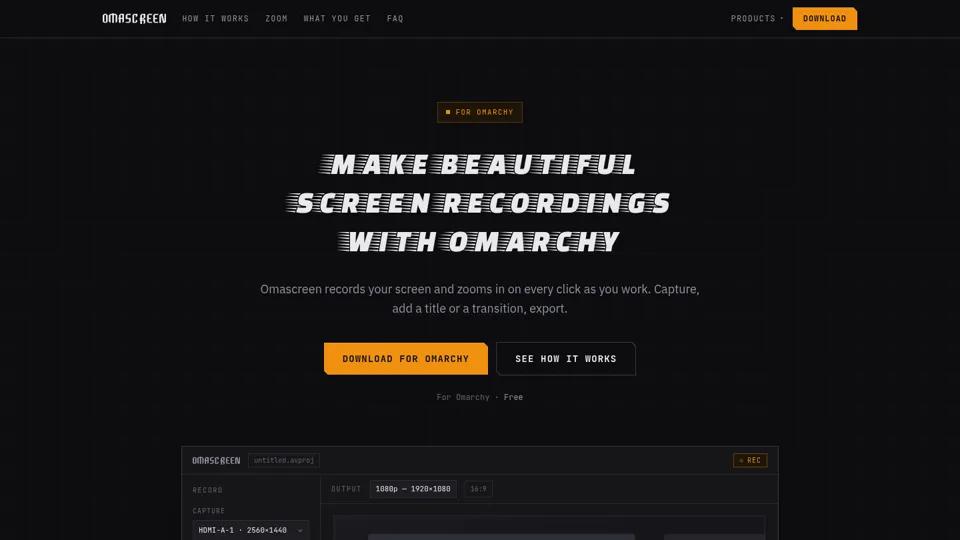This screenshot has width=960, height=540.
Task: Open the What You Get nav link
Action: (x=337, y=19)
